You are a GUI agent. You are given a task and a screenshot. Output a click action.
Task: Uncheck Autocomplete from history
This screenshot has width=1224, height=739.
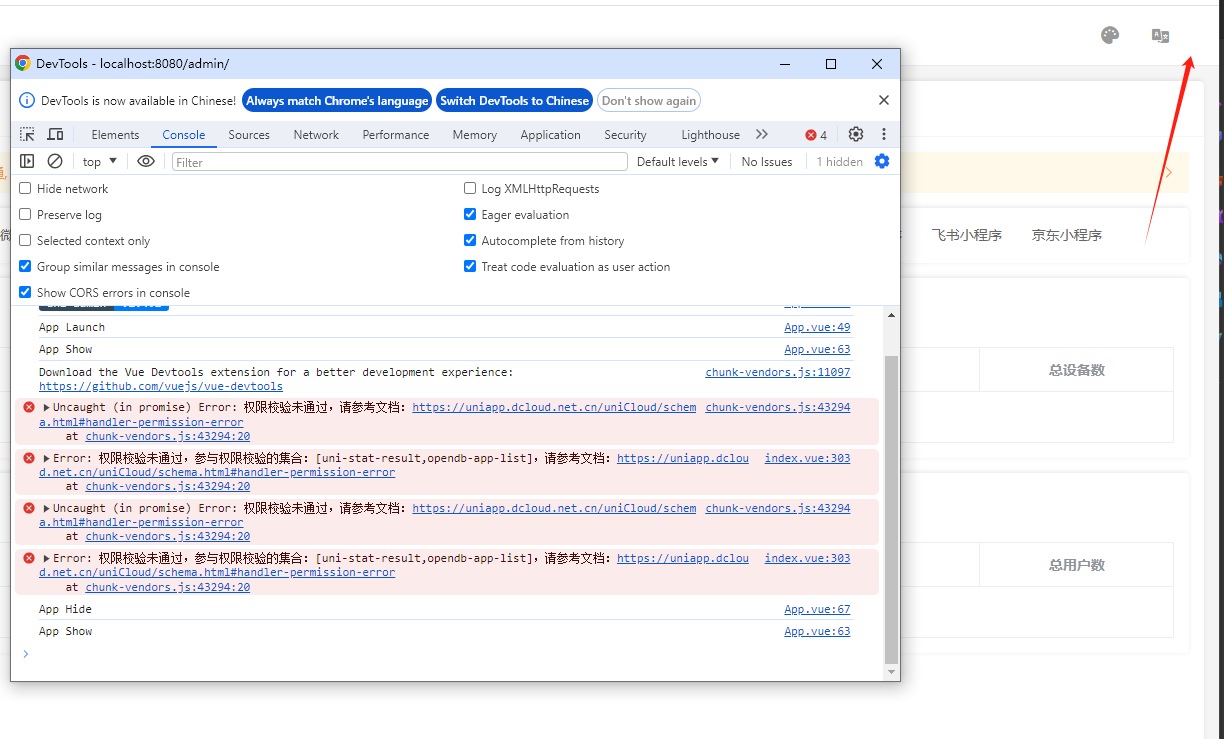tap(470, 241)
